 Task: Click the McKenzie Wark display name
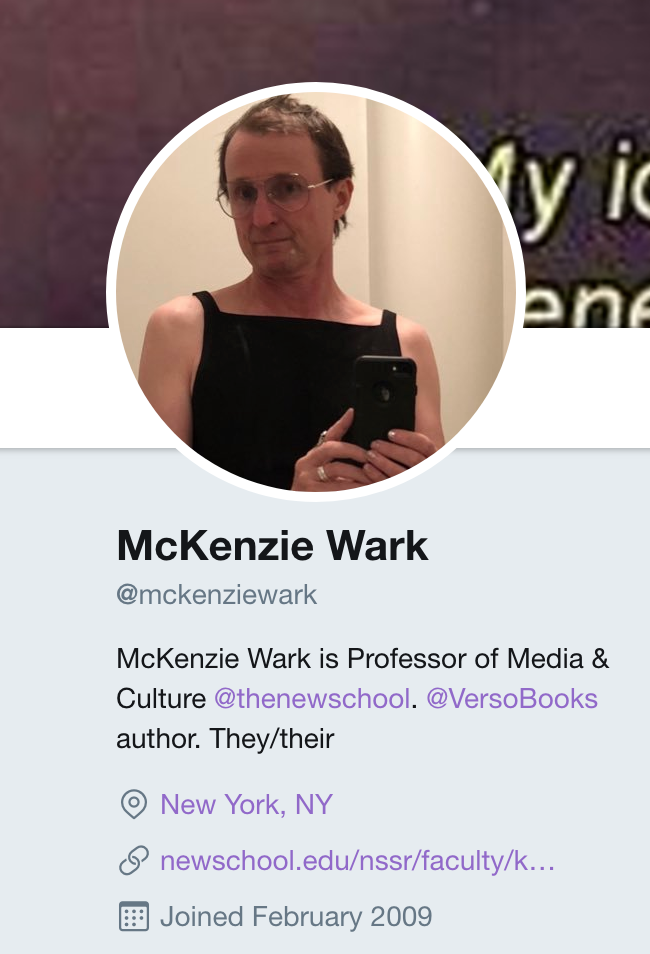point(272,546)
